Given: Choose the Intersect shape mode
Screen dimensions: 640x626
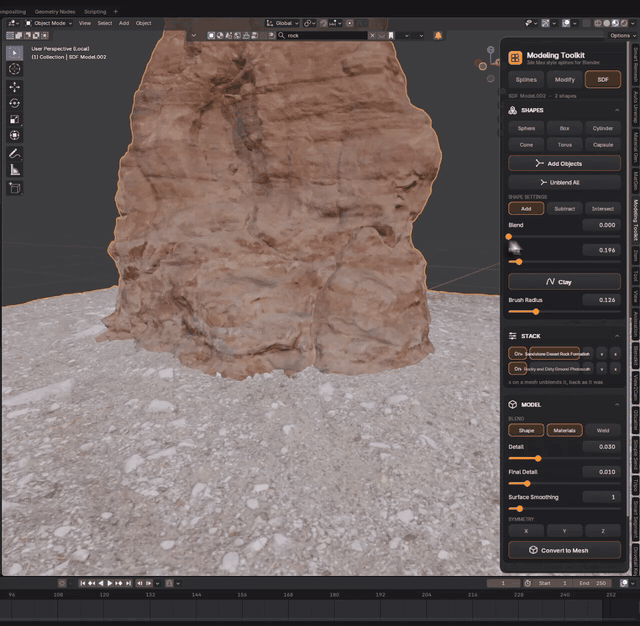Looking at the screenshot, I should click(603, 209).
